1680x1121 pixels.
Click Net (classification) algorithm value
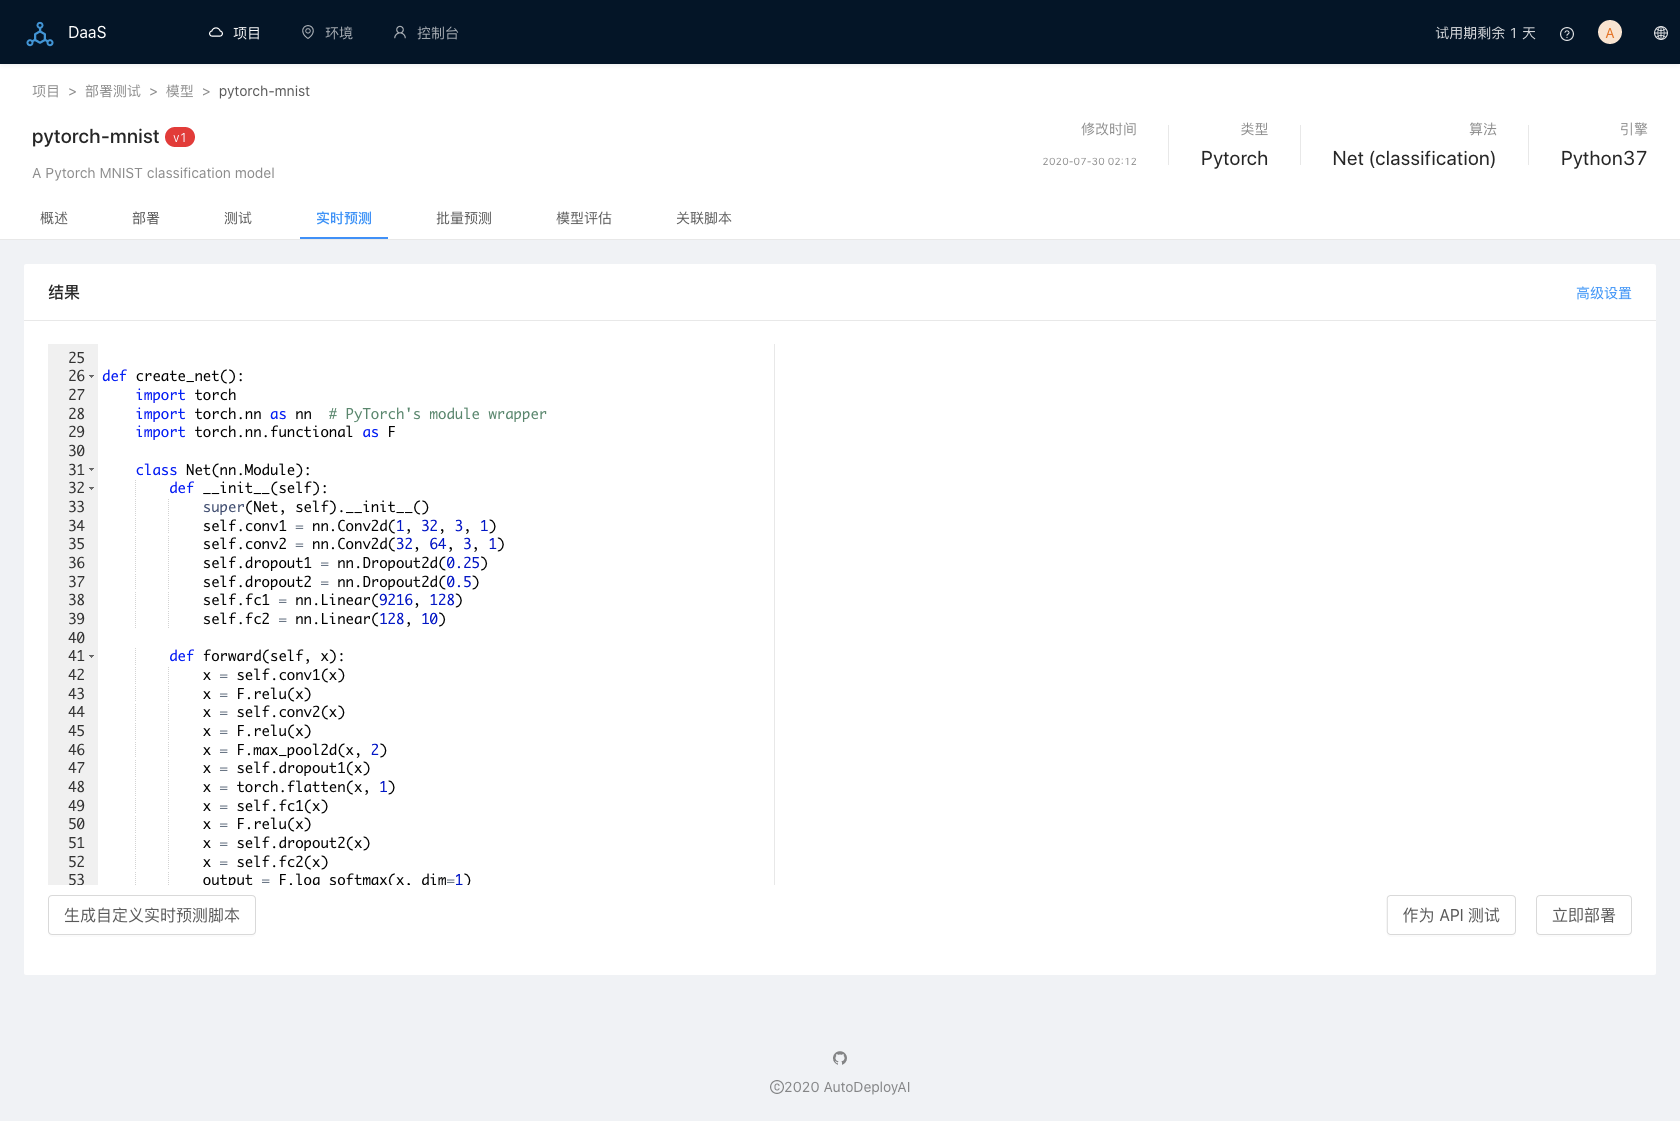(1414, 158)
